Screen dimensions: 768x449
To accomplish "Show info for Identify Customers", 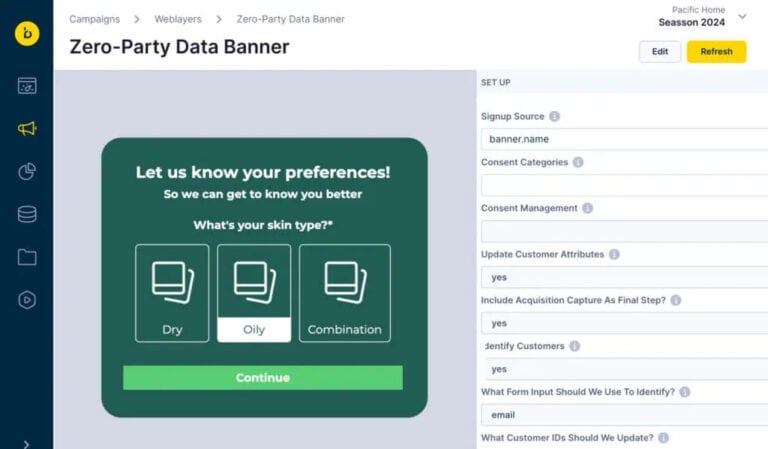I will [x=575, y=346].
